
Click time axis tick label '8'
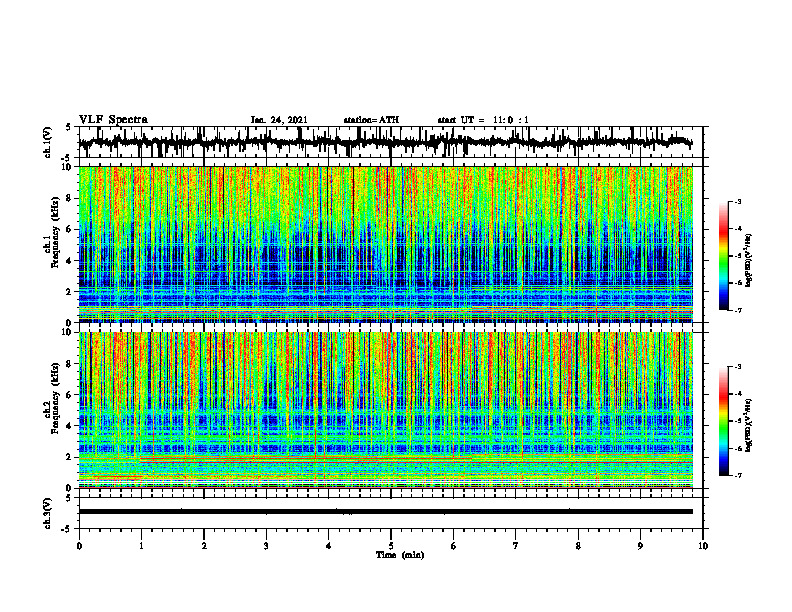tap(578, 546)
